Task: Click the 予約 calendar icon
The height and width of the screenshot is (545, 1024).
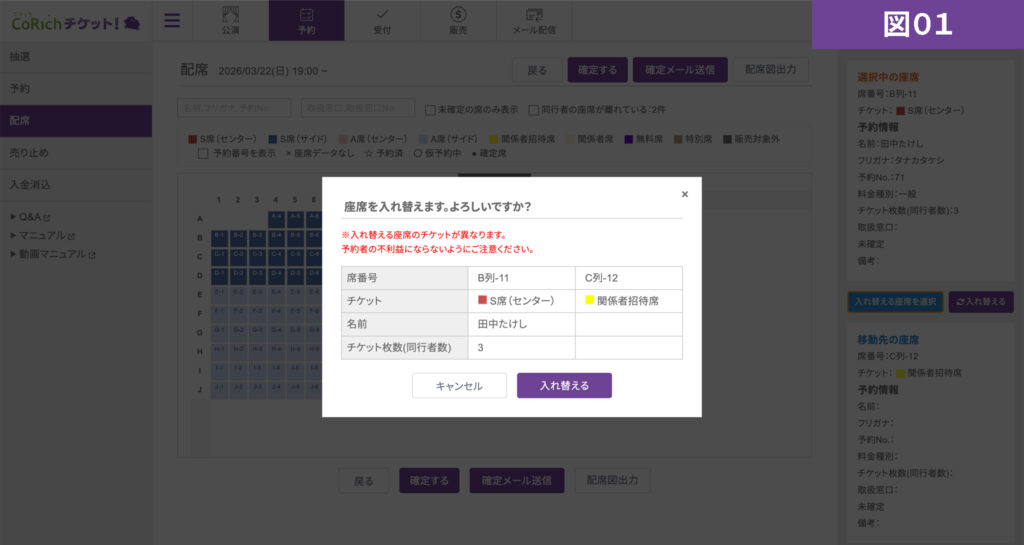Action: [306, 14]
